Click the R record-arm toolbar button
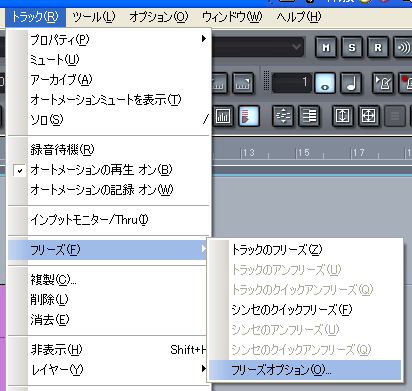Screen dimensions: 412x391 (378, 48)
